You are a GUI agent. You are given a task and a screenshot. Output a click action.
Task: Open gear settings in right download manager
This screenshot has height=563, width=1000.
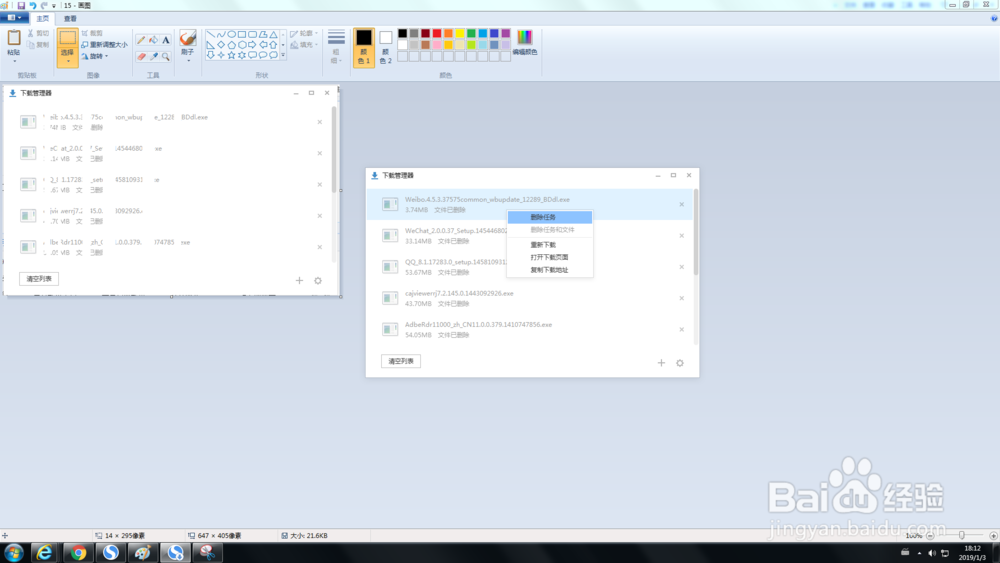[680, 363]
